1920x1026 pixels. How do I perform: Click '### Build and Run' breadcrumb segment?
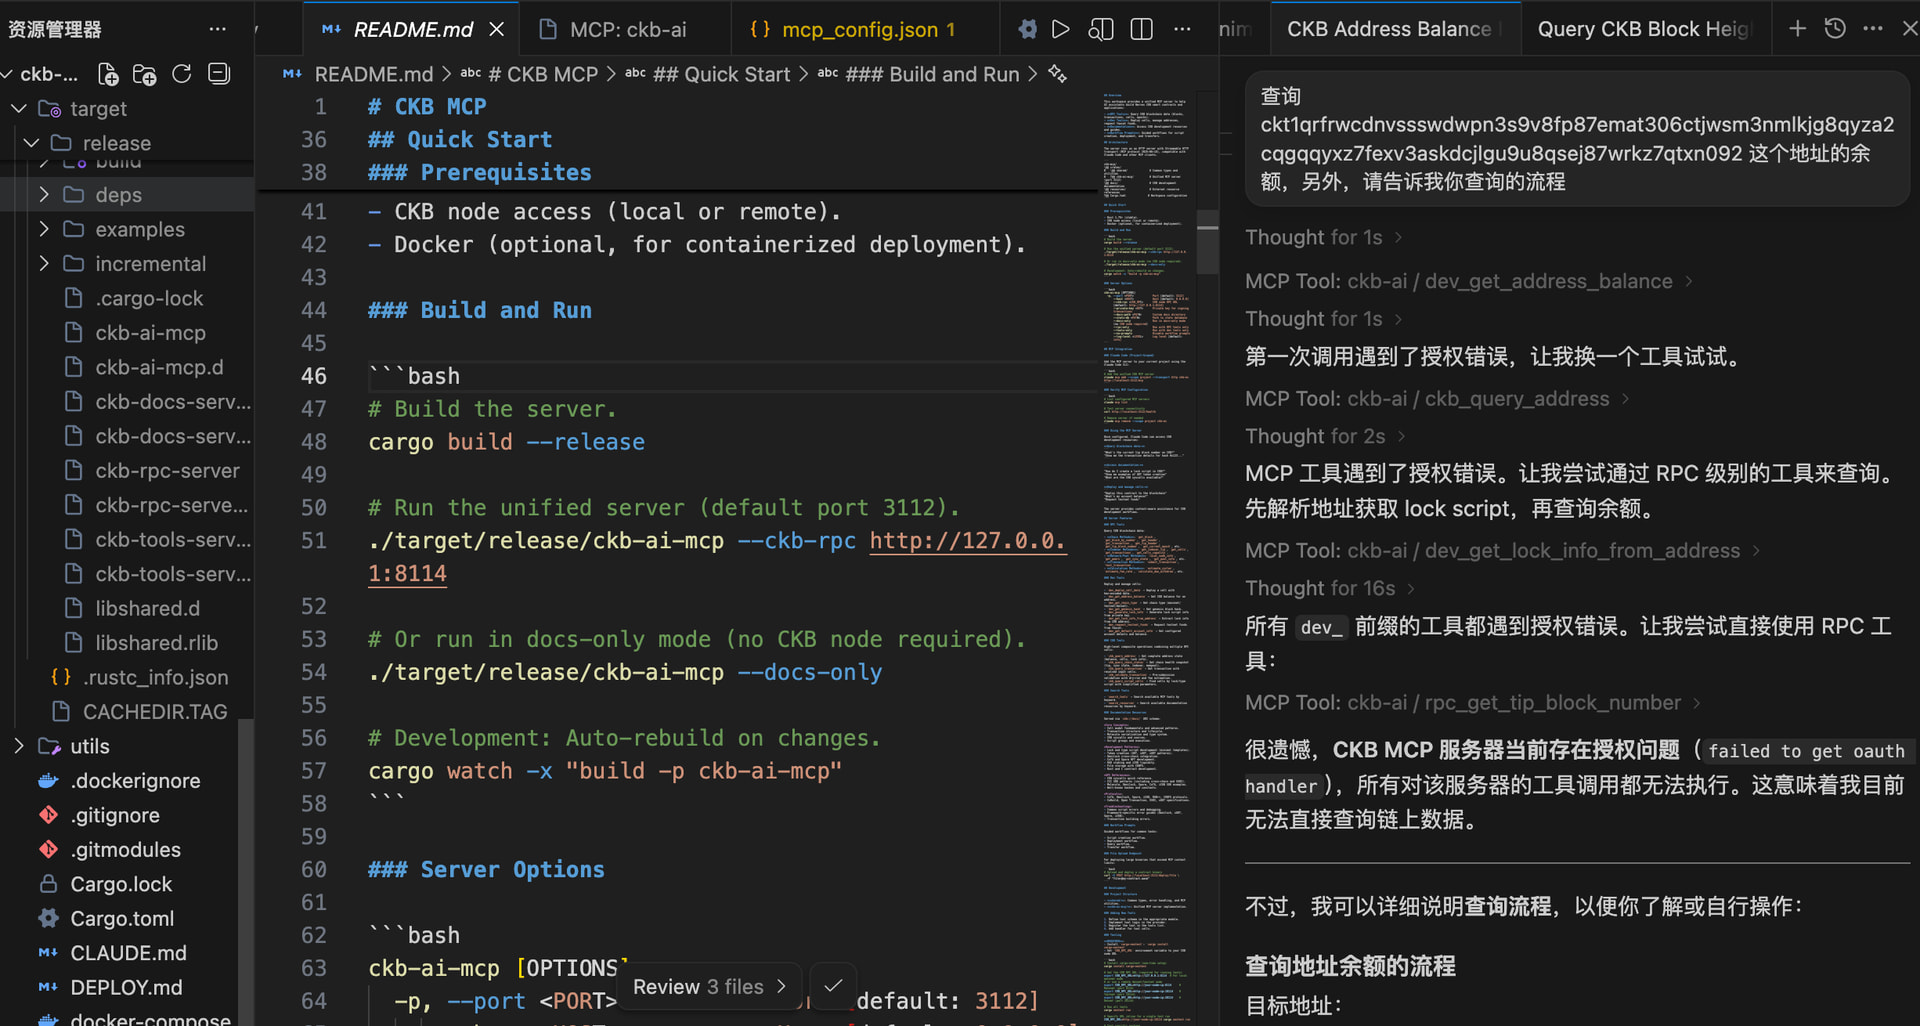point(932,74)
